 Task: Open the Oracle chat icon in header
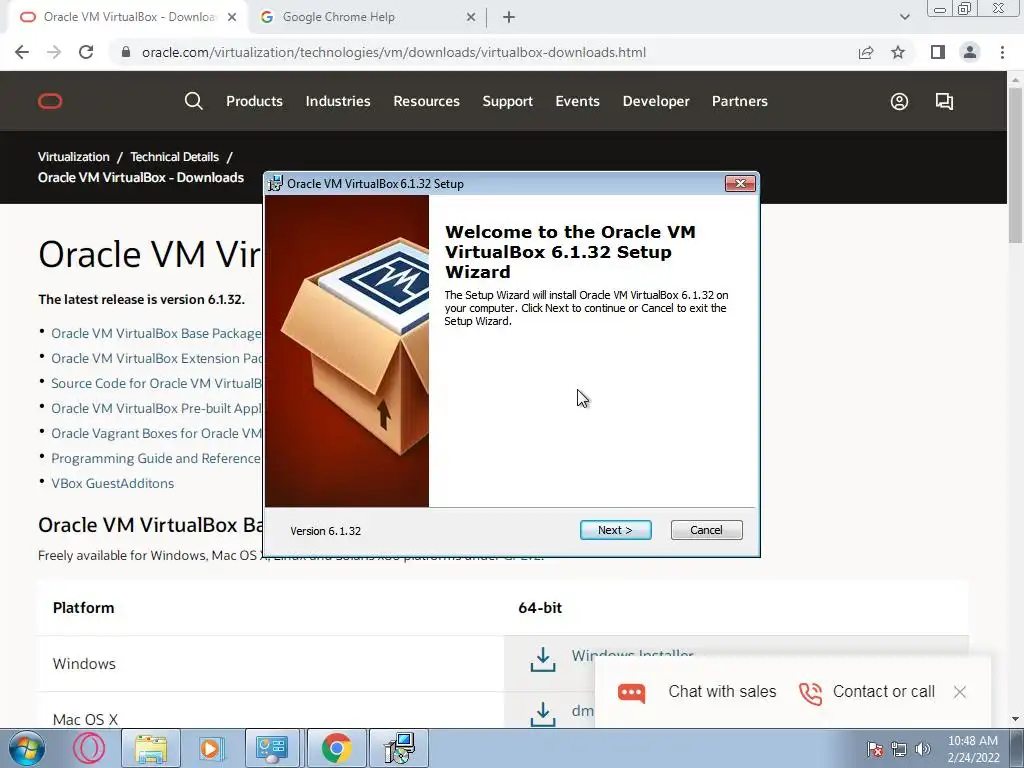click(944, 101)
